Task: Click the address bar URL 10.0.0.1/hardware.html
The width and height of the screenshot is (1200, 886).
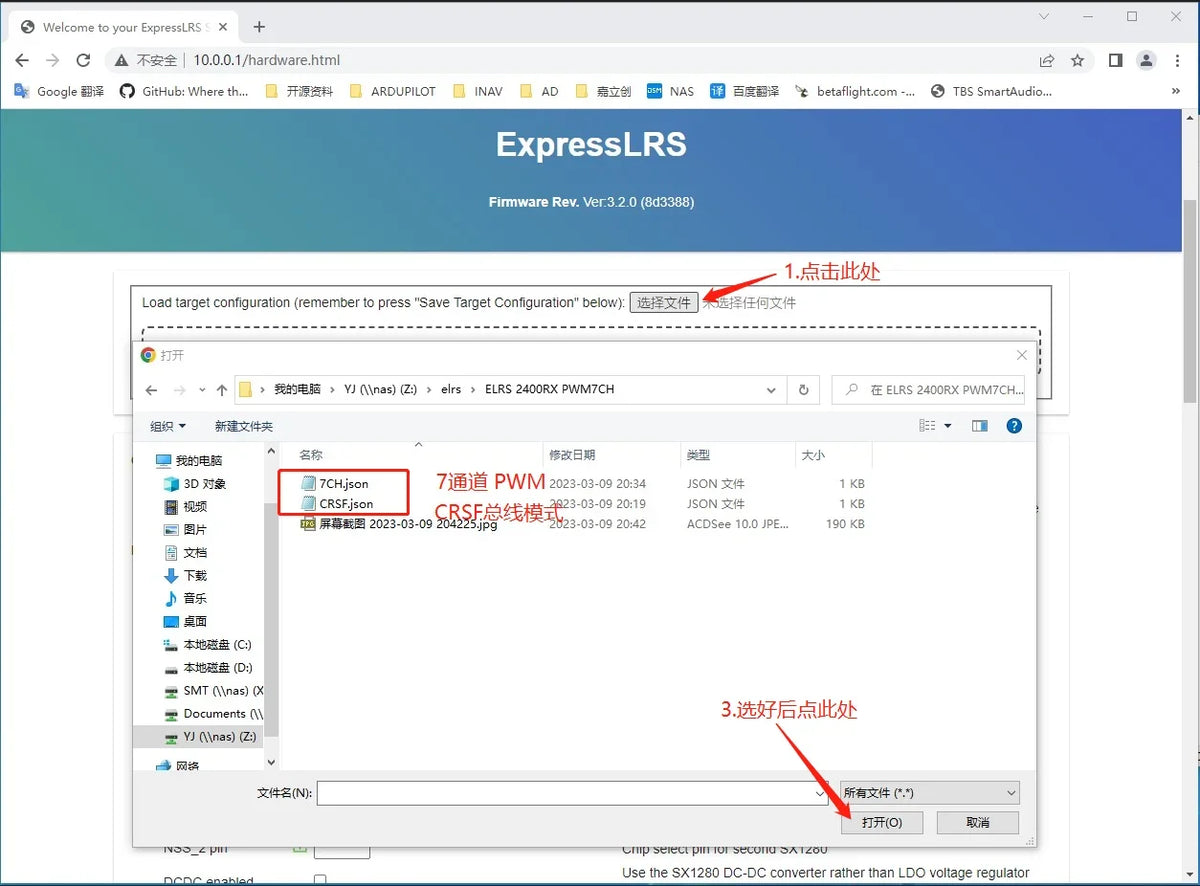Action: tap(267, 60)
